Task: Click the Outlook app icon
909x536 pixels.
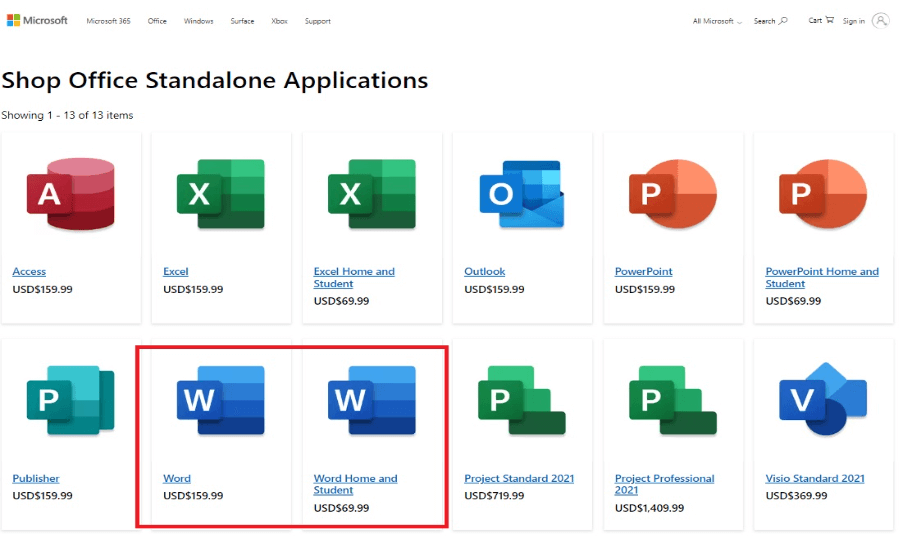Action: coord(522,194)
